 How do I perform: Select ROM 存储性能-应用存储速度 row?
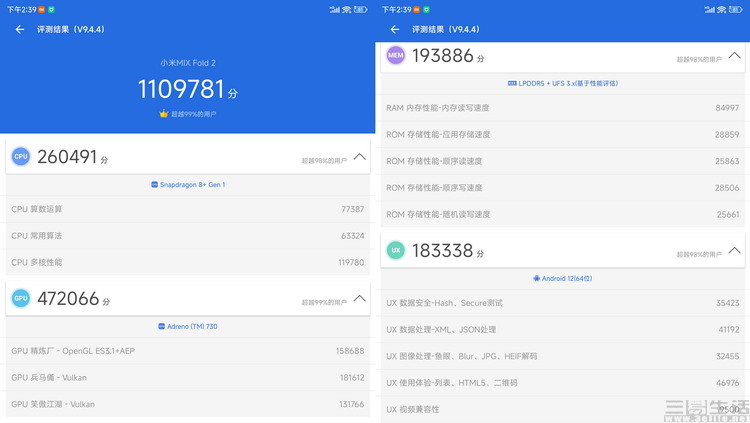(562, 134)
